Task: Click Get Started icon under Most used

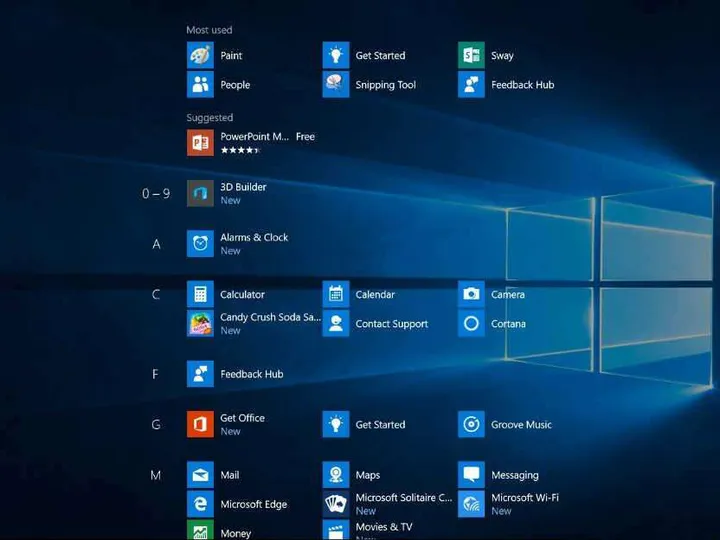Action: [336, 55]
